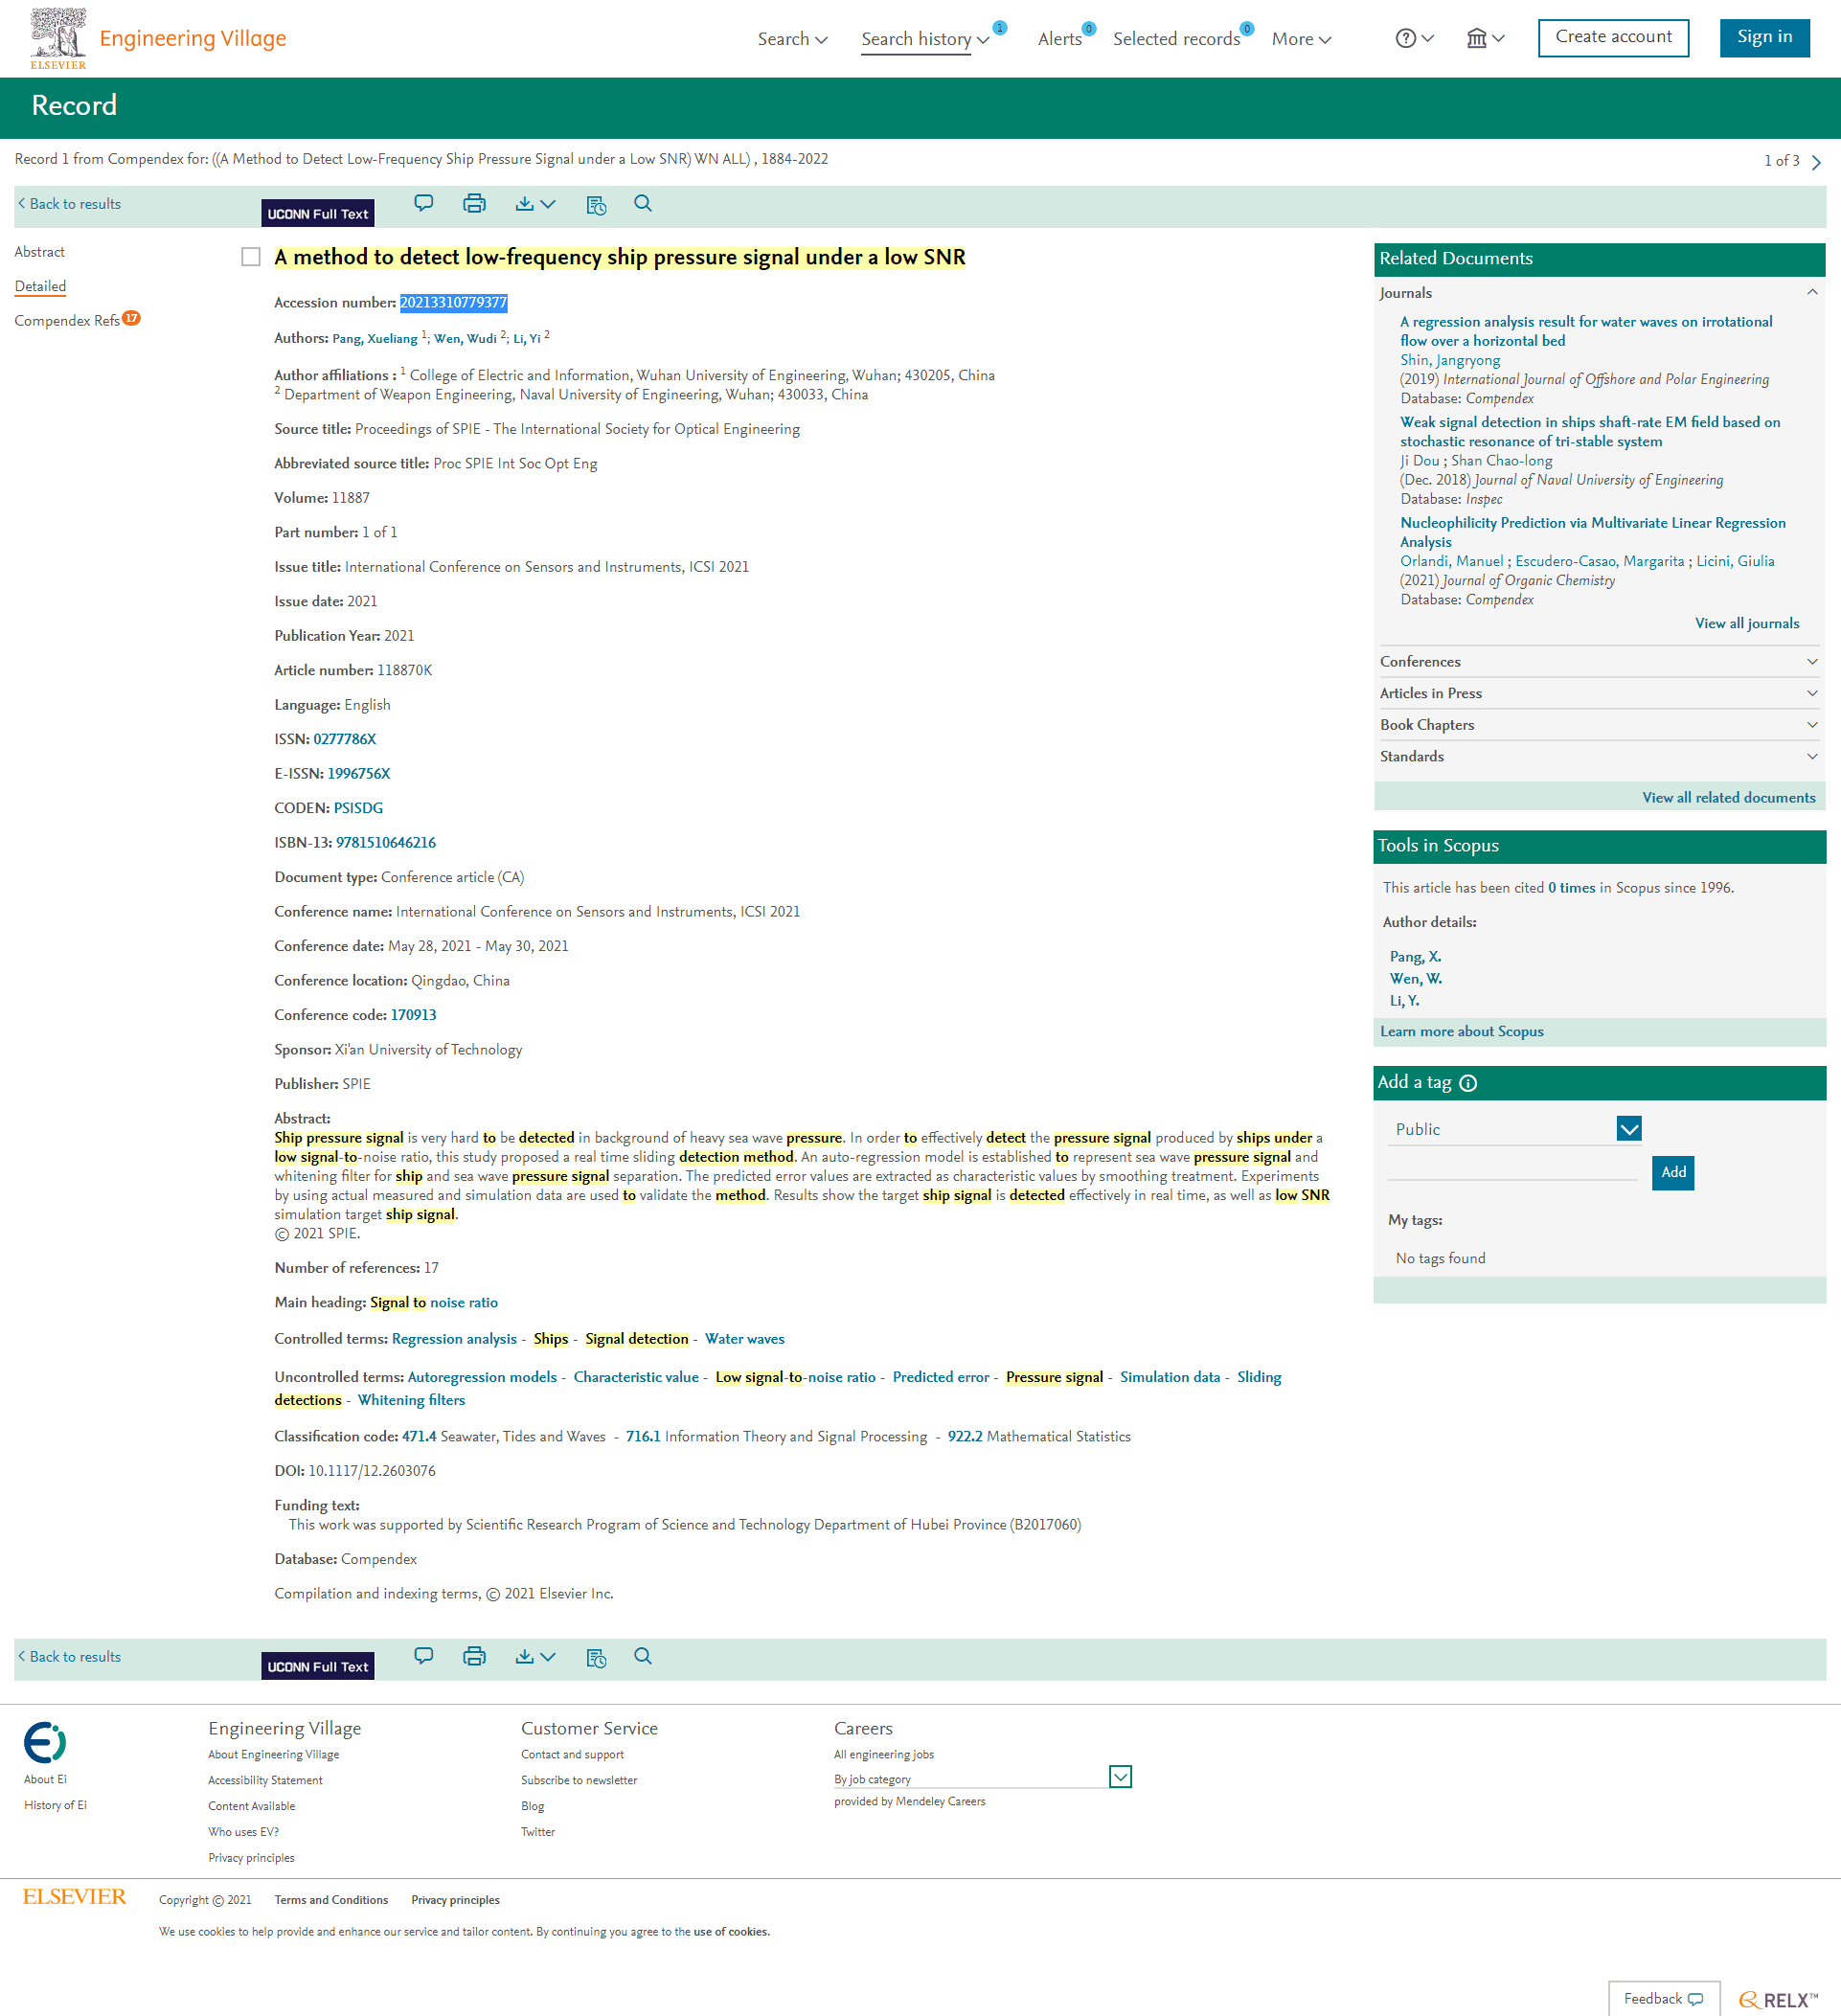This screenshot has width=1841, height=2016.
Task: Click the comment bubble icon in top toolbar
Action: [423, 204]
